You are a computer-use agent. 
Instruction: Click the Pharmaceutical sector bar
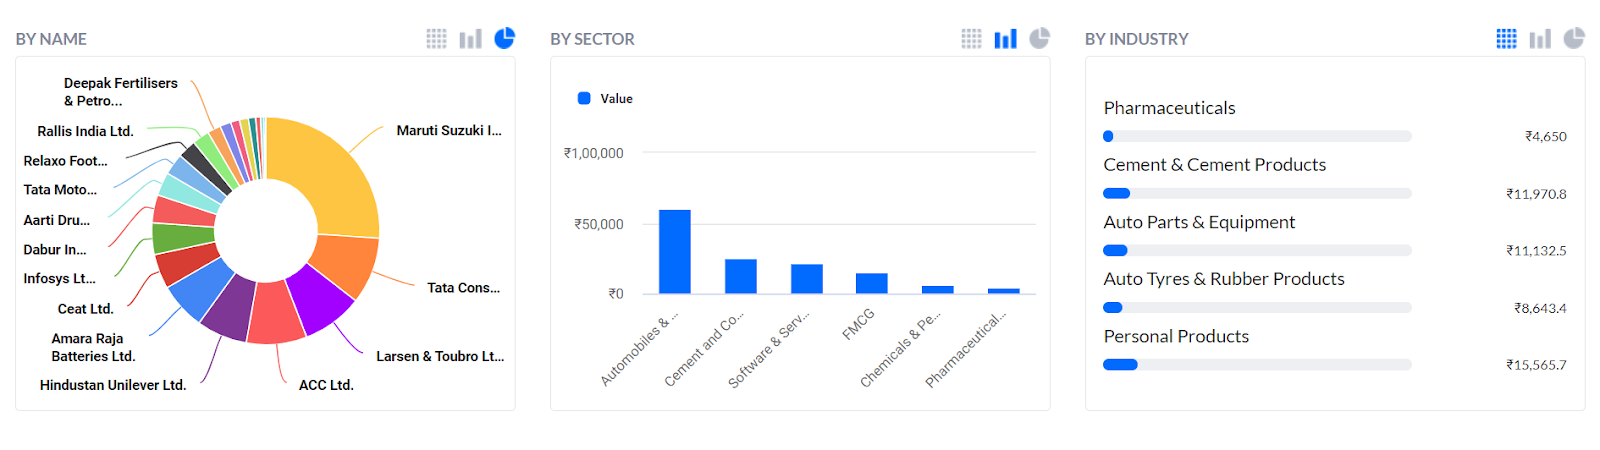[1004, 291]
